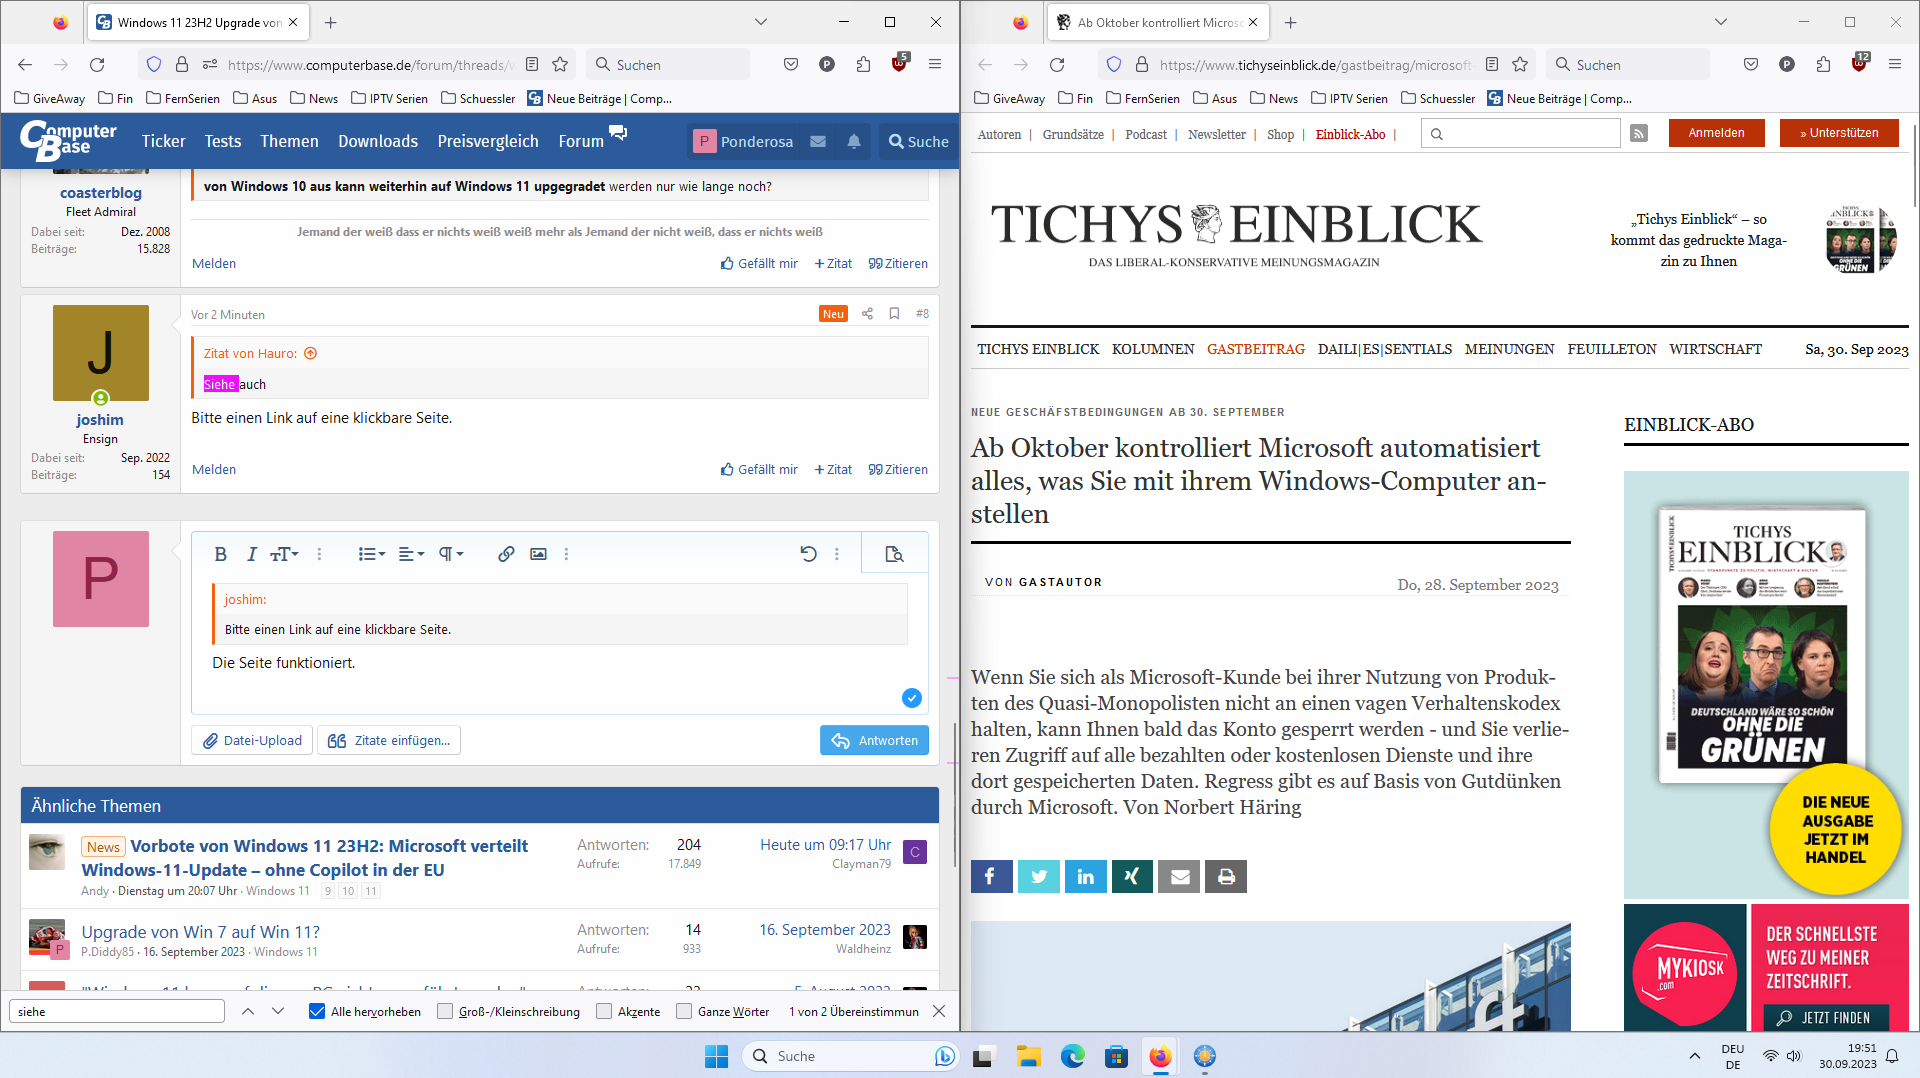Open the GASTBEITRAG tab on Tichys Einblick
This screenshot has width=1920, height=1078.
tap(1256, 349)
